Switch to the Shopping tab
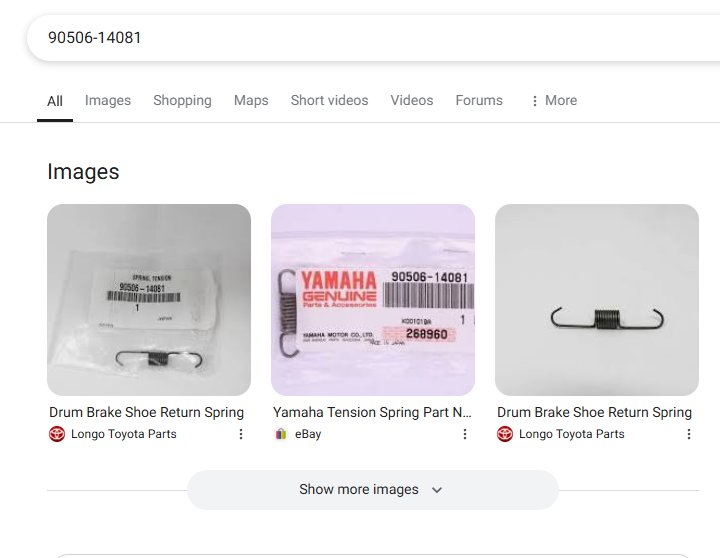 click(x=182, y=100)
